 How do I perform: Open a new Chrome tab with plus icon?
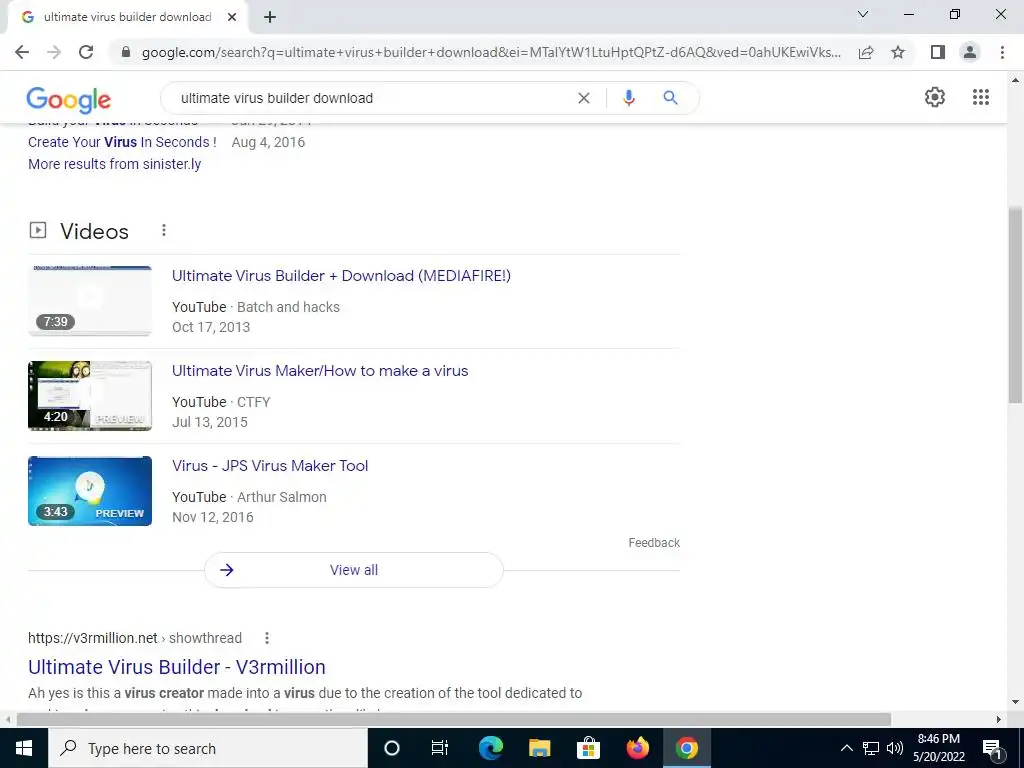coord(270,17)
